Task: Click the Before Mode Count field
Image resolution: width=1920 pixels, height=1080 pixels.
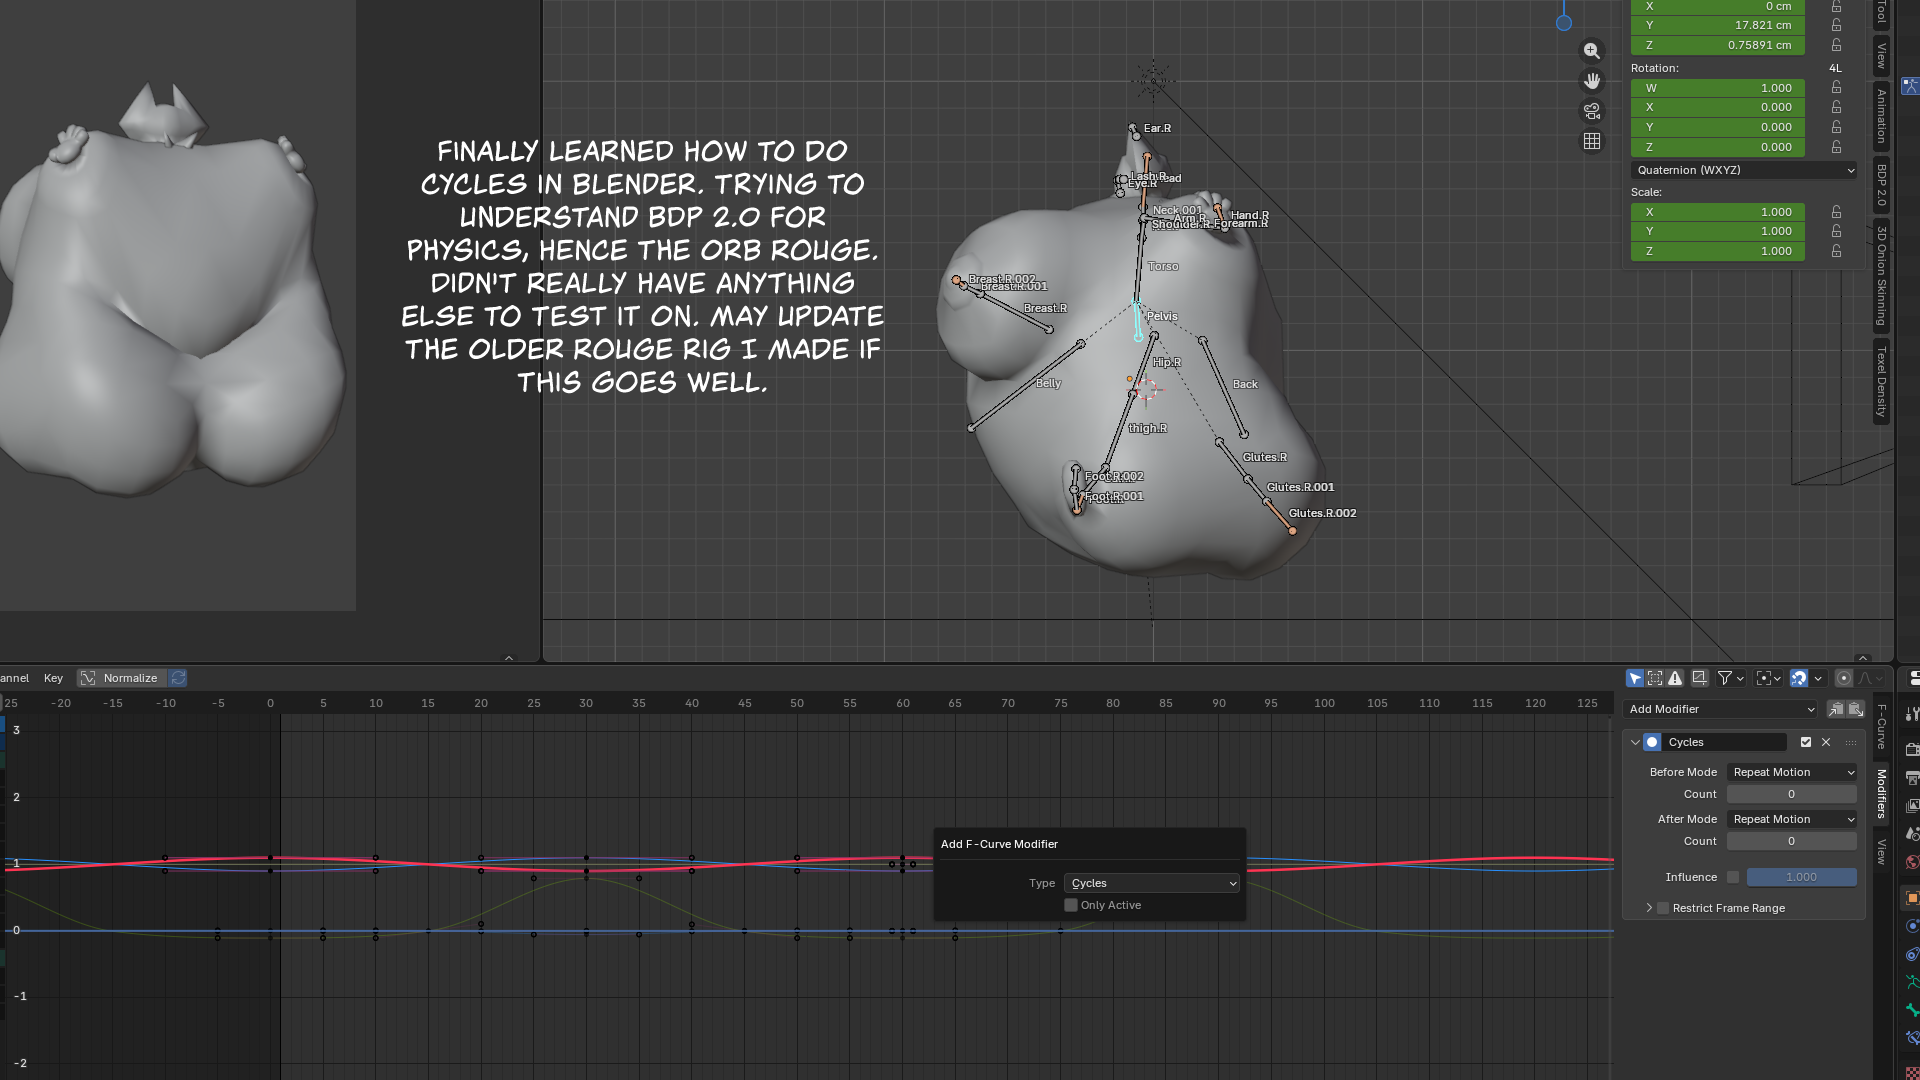Action: click(x=1792, y=794)
